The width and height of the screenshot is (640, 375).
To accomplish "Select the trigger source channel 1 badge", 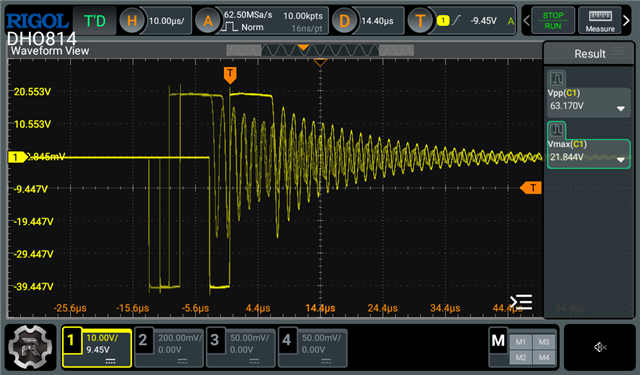I will [x=443, y=20].
